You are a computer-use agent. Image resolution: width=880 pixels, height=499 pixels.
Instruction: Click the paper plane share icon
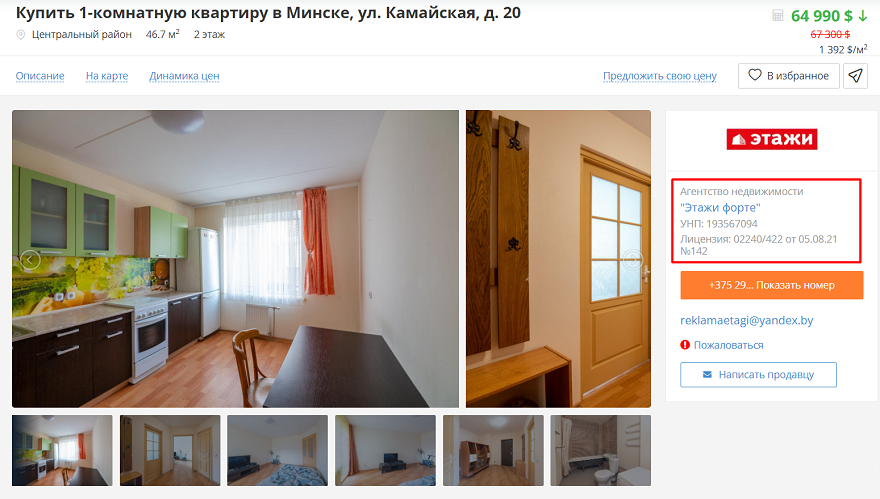tap(855, 76)
